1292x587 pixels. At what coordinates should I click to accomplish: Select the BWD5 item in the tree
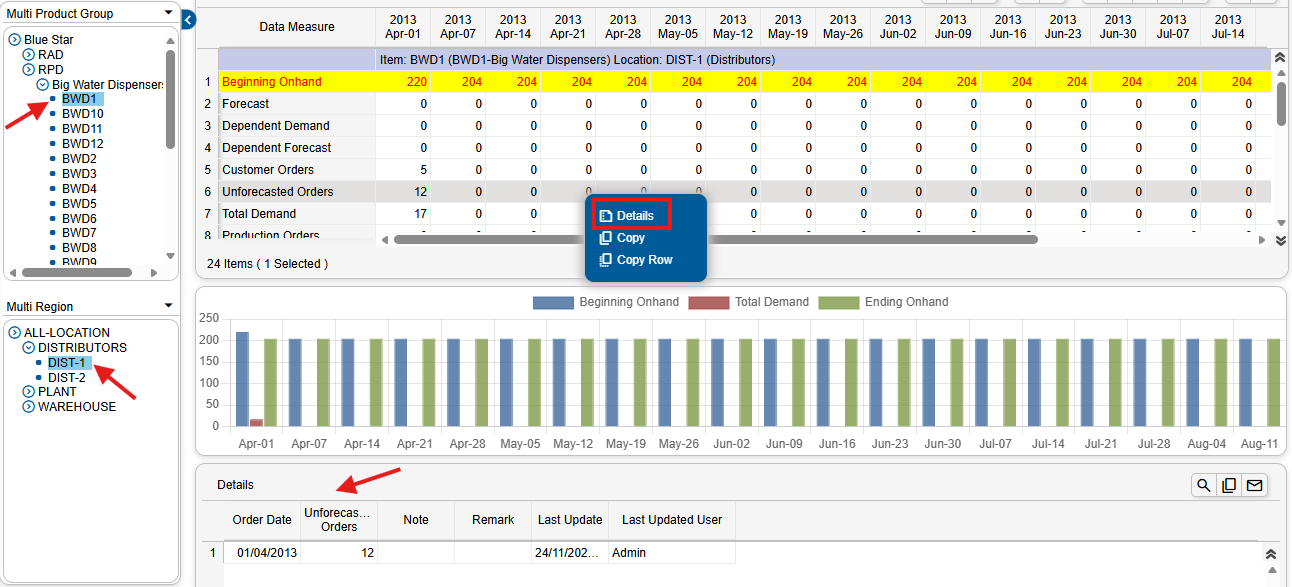(80, 204)
